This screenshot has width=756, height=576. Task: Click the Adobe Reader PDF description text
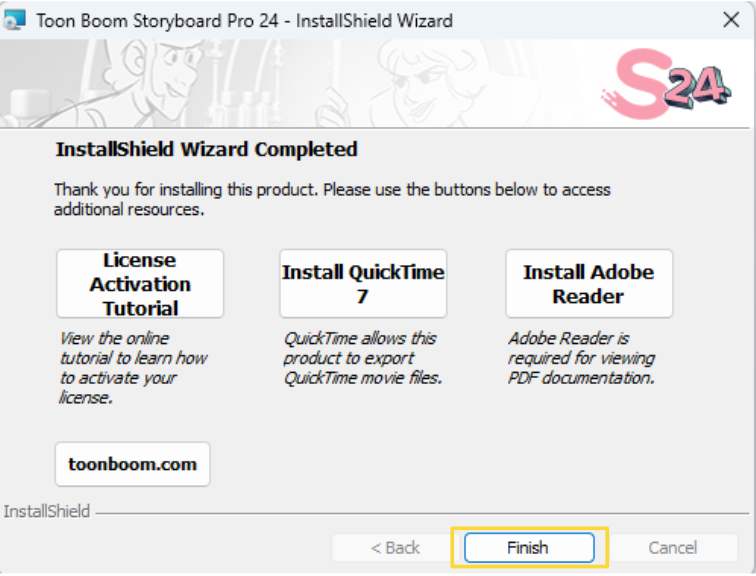click(x=580, y=358)
